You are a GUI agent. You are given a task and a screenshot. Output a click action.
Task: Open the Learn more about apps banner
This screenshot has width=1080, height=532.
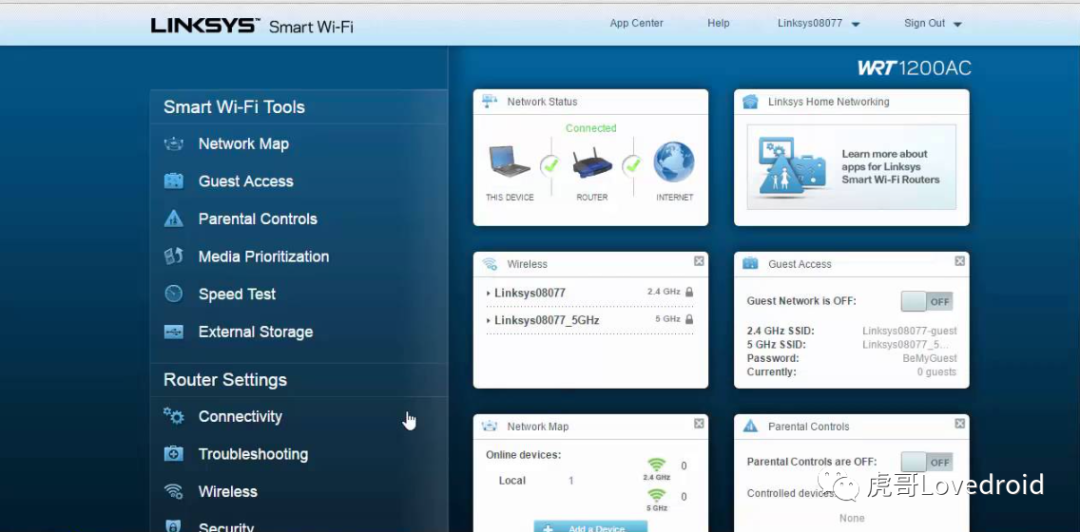point(851,167)
